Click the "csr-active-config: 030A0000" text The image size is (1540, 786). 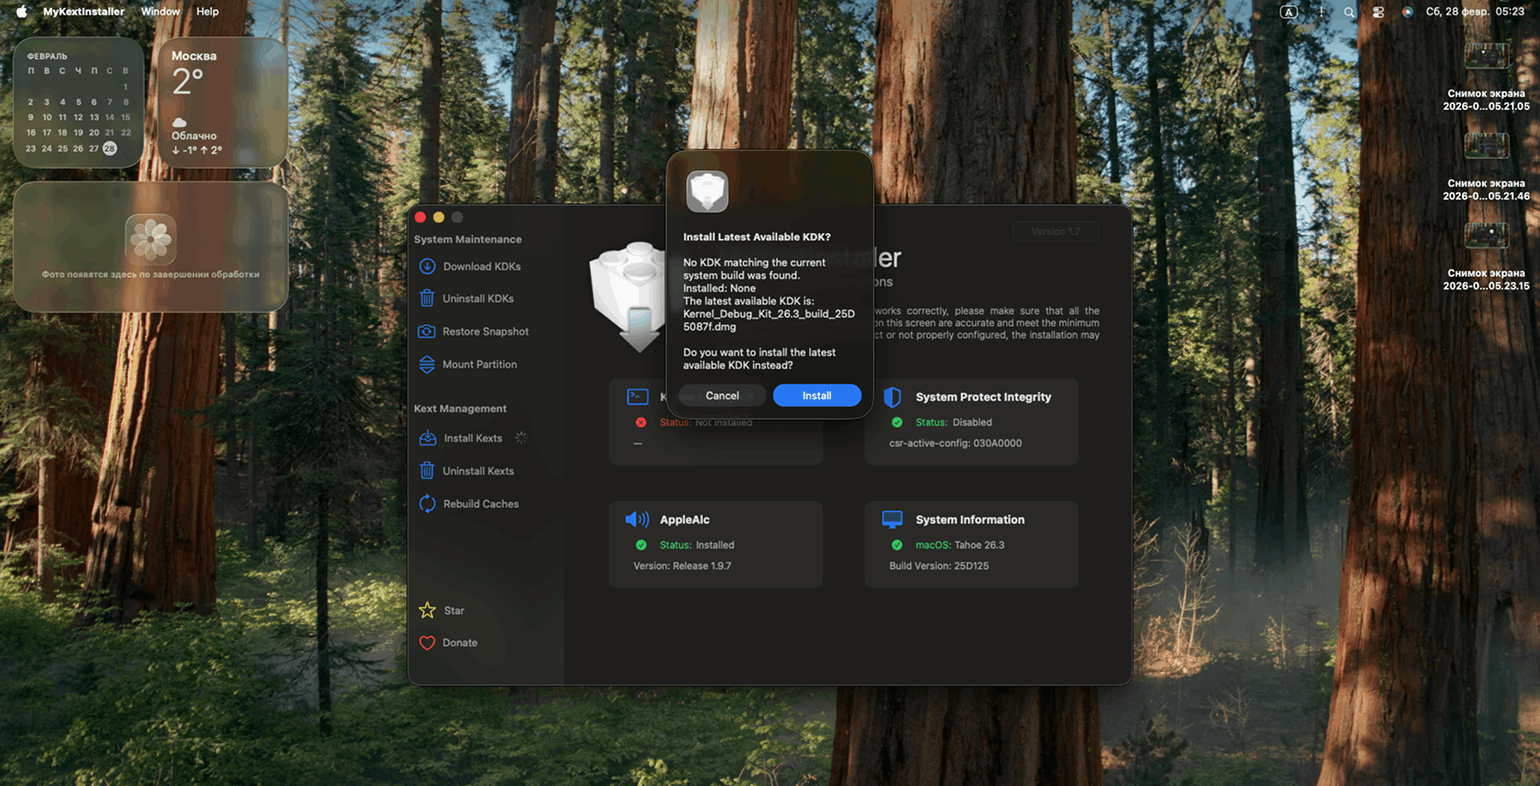(955, 443)
